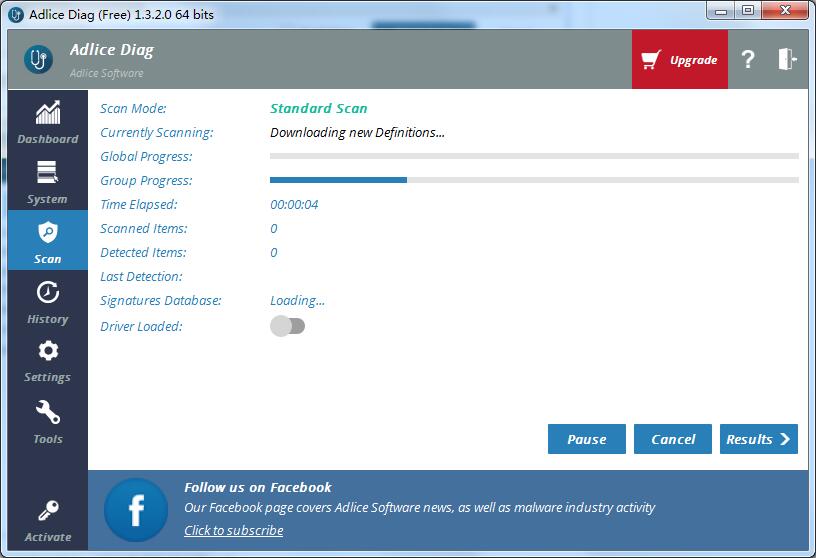Click the Last Detection label
The image size is (816, 558).
(142, 276)
